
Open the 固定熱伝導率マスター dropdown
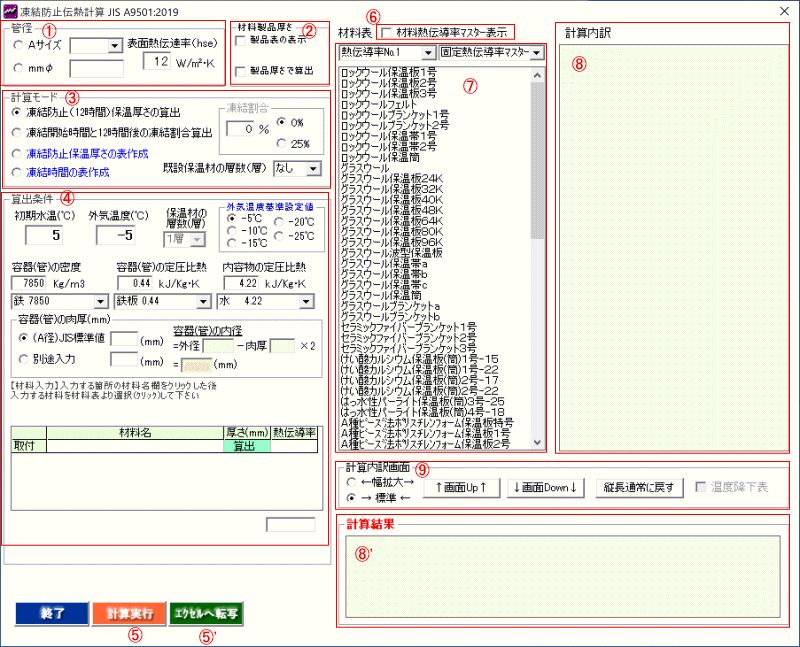click(x=535, y=51)
